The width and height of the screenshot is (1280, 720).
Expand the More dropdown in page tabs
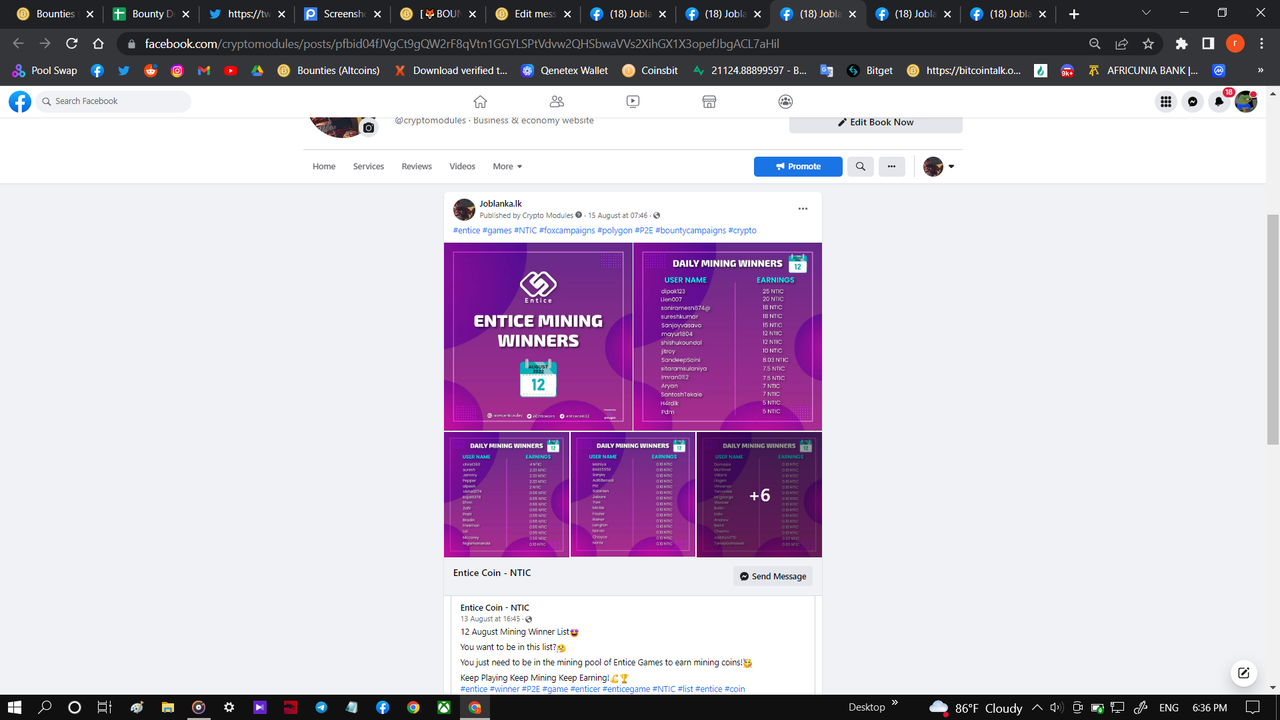[507, 166]
